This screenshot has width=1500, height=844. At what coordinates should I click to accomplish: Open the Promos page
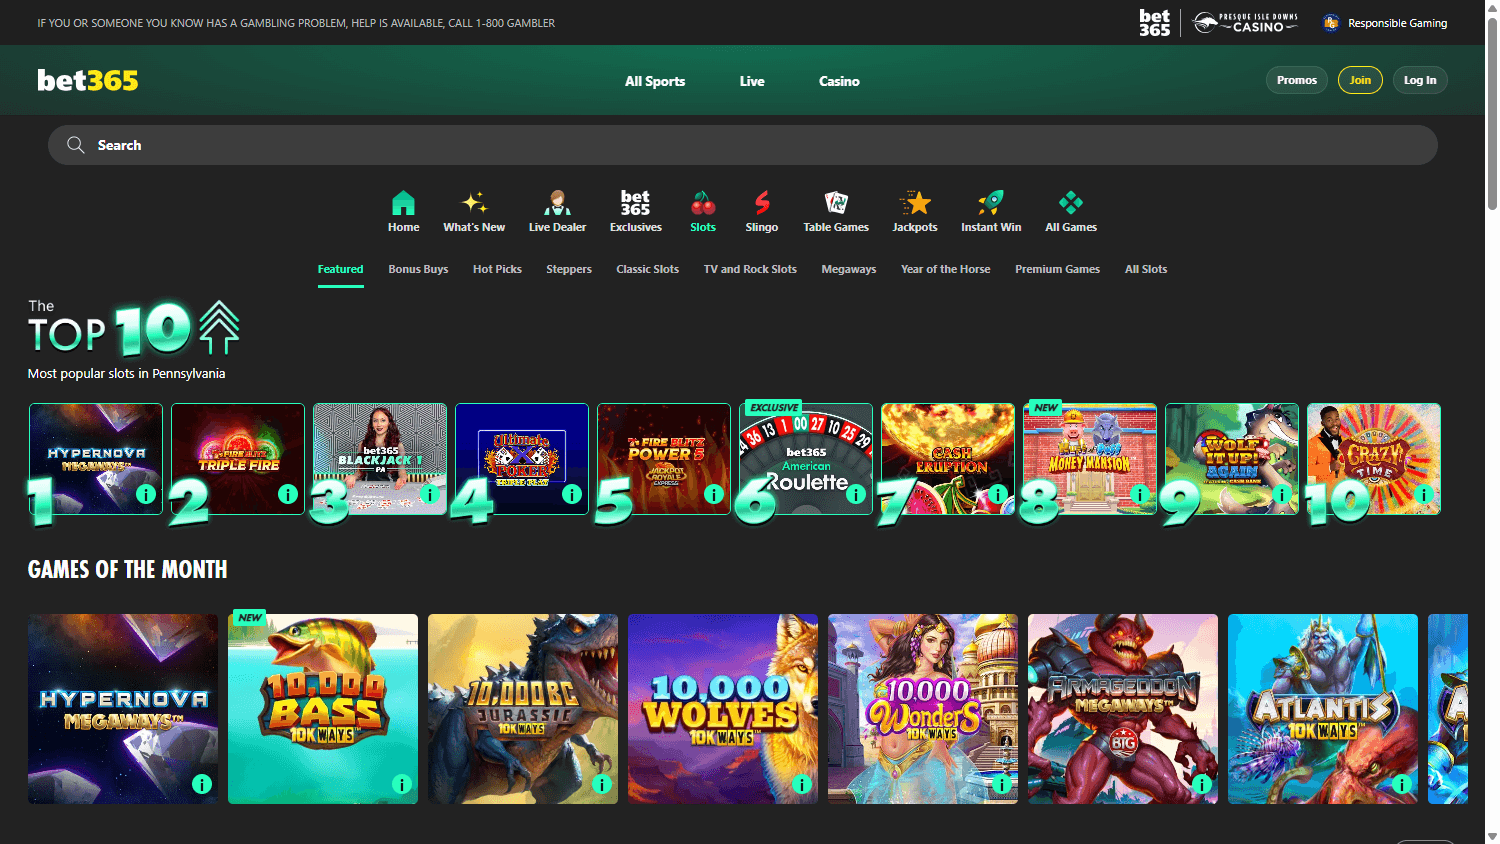click(1296, 80)
